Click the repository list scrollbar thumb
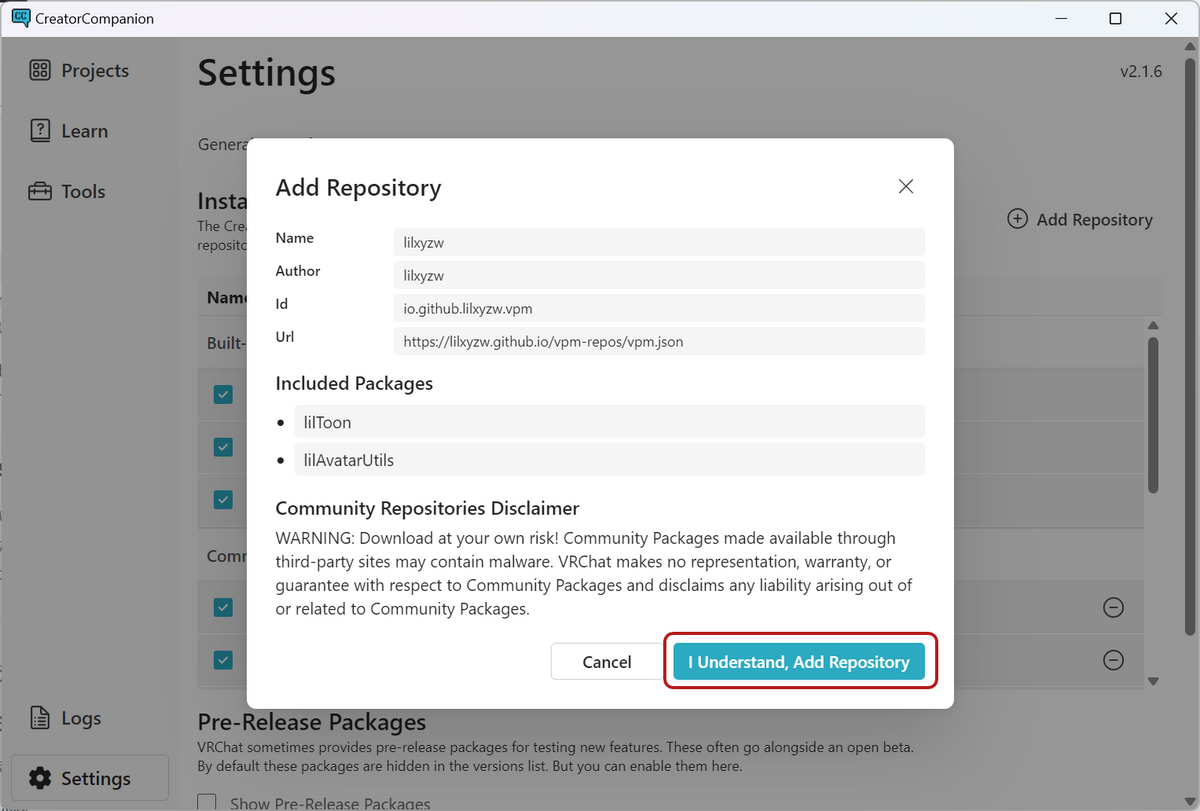This screenshot has width=1200, height=811. click(1153, 414)
